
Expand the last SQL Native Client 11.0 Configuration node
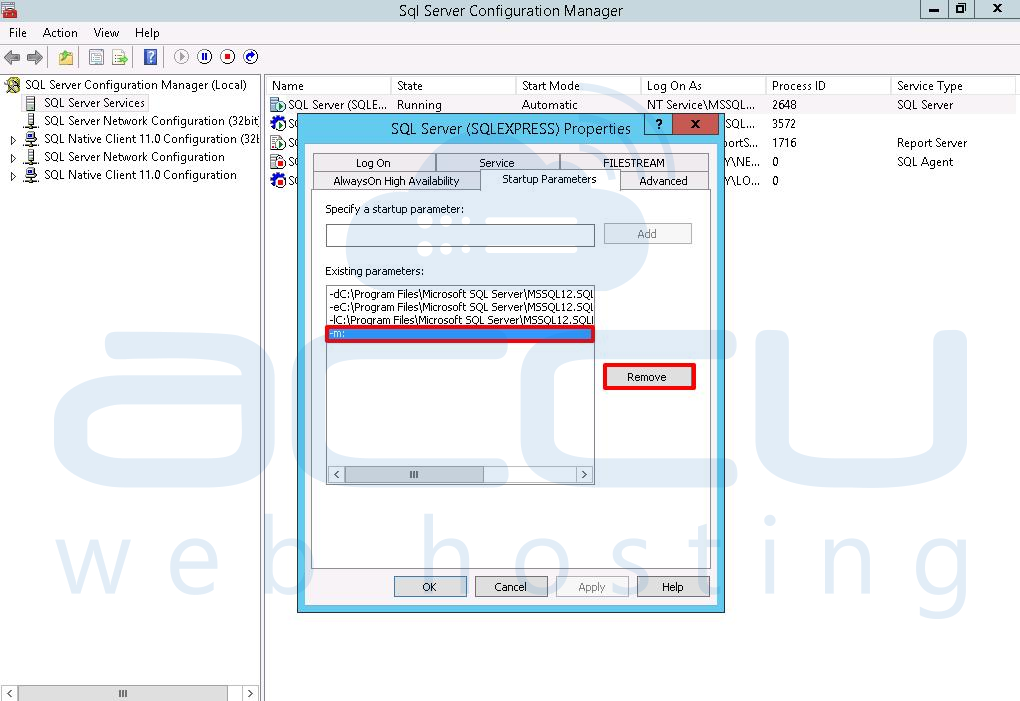coord(13,176)
